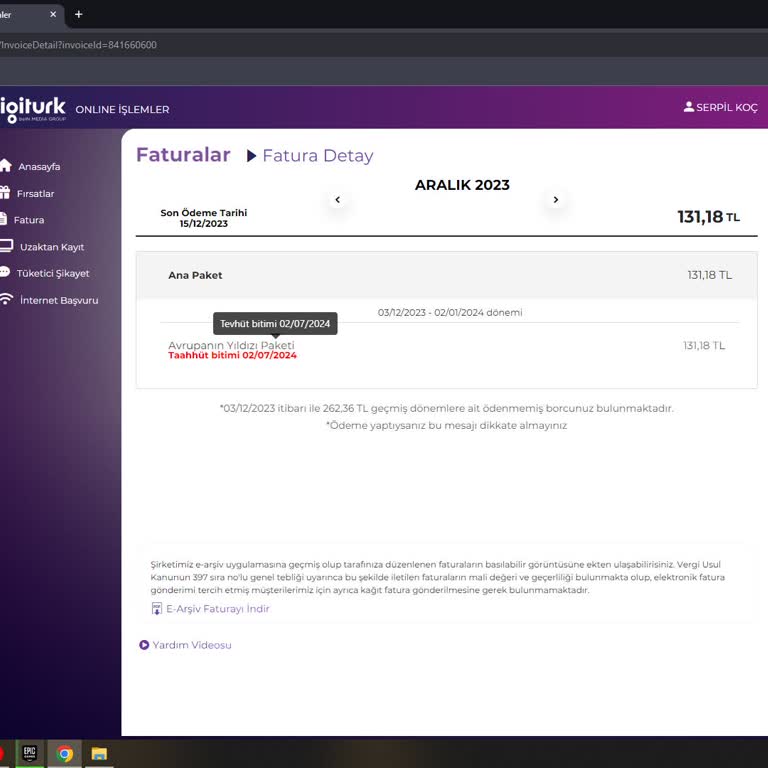Open File Explorer from the taskbar
The height and width of the screenshot is (768, 768).
tap(99, 753)
